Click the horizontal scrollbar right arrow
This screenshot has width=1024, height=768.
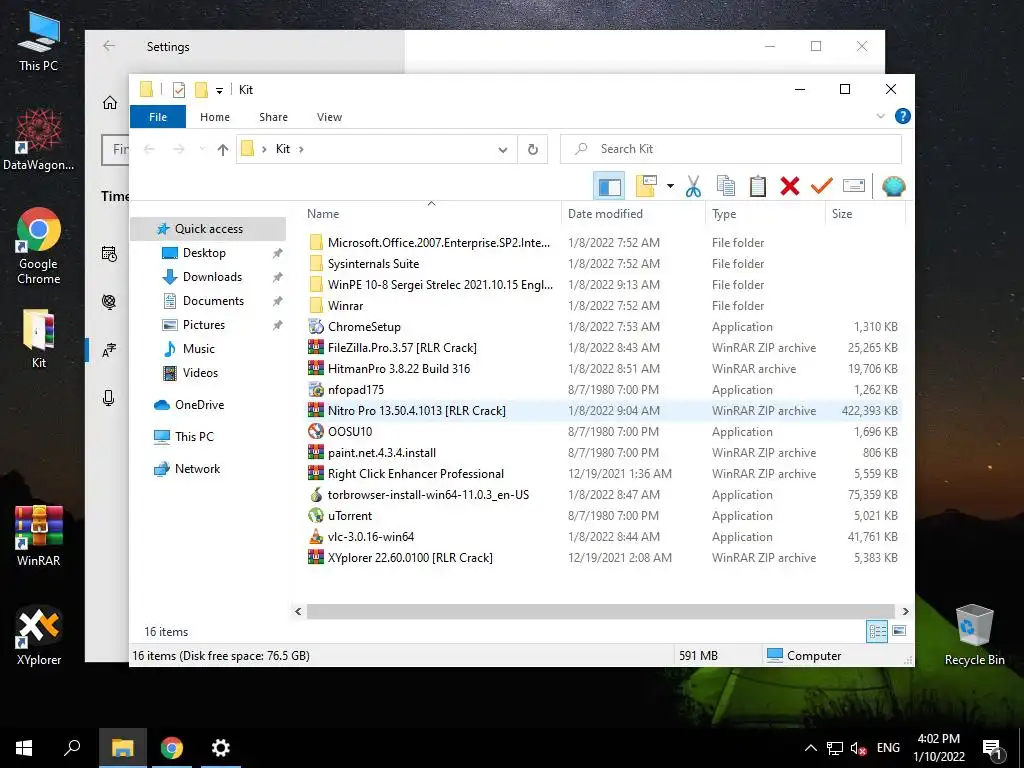pyautogui.click(x=905, y=611)
